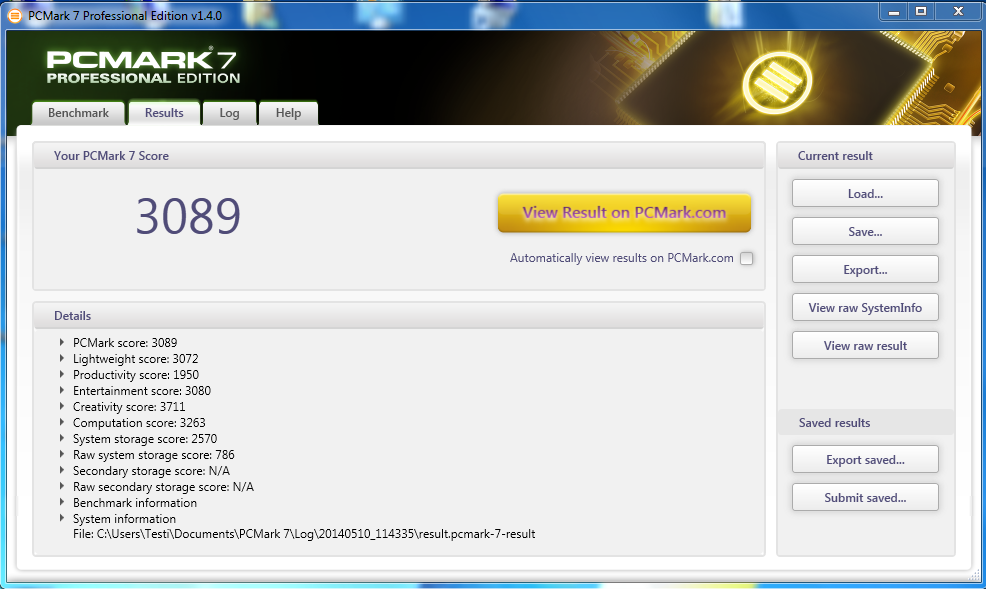Expand the Raw system storage score: 786 row
Screen dimensions: 986x589
pyautogui.click(x=62, y=454)
